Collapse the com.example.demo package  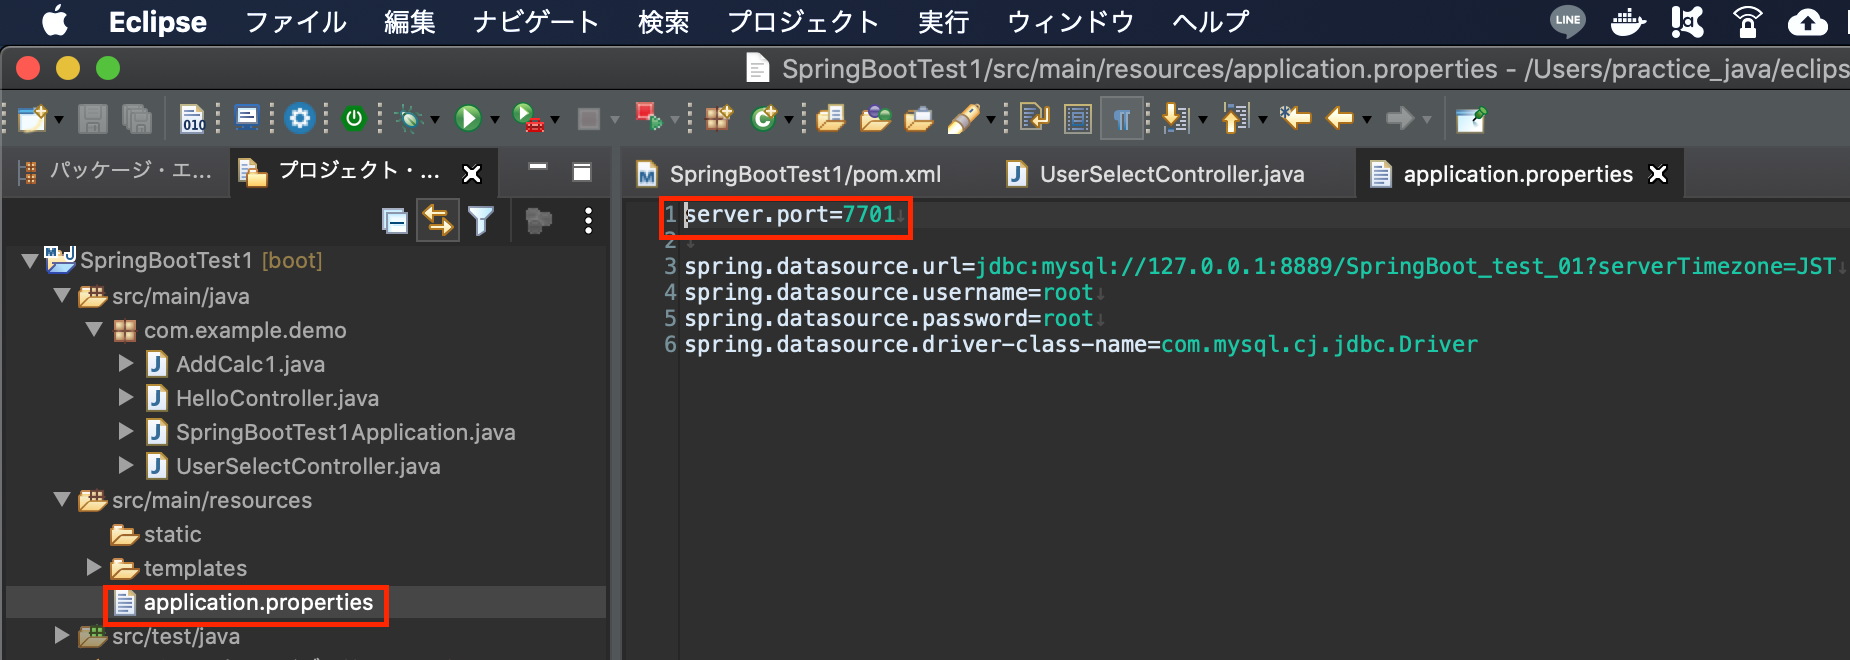point(94,329)
